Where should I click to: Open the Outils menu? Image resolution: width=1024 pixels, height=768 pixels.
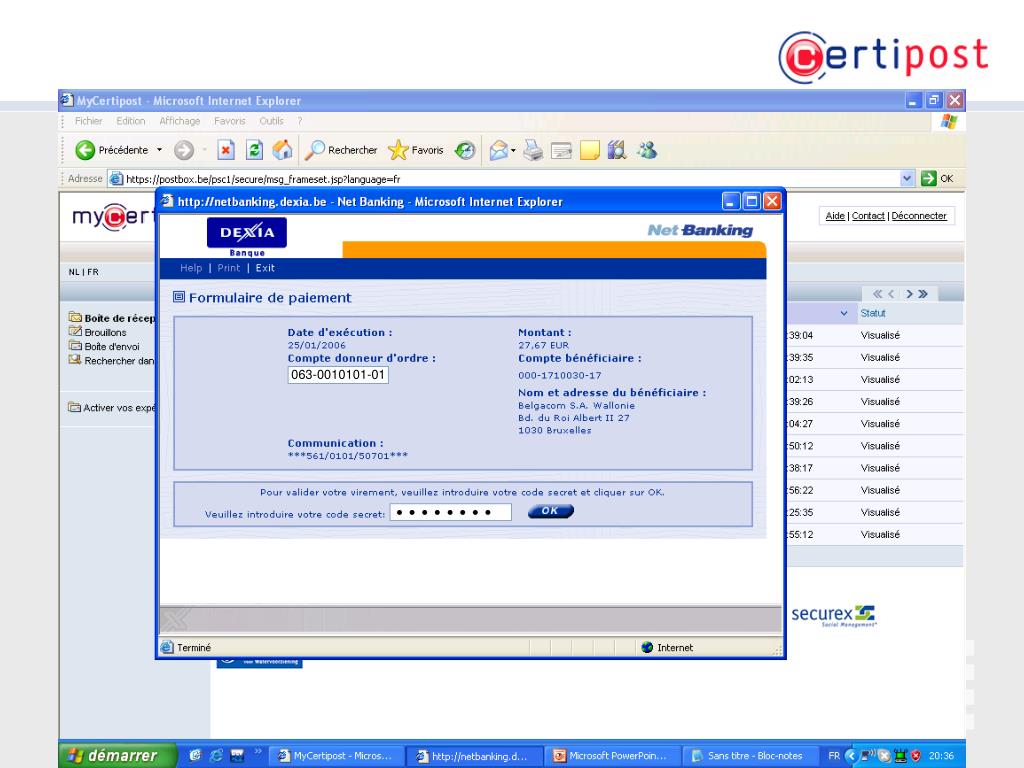coord(271,121)
